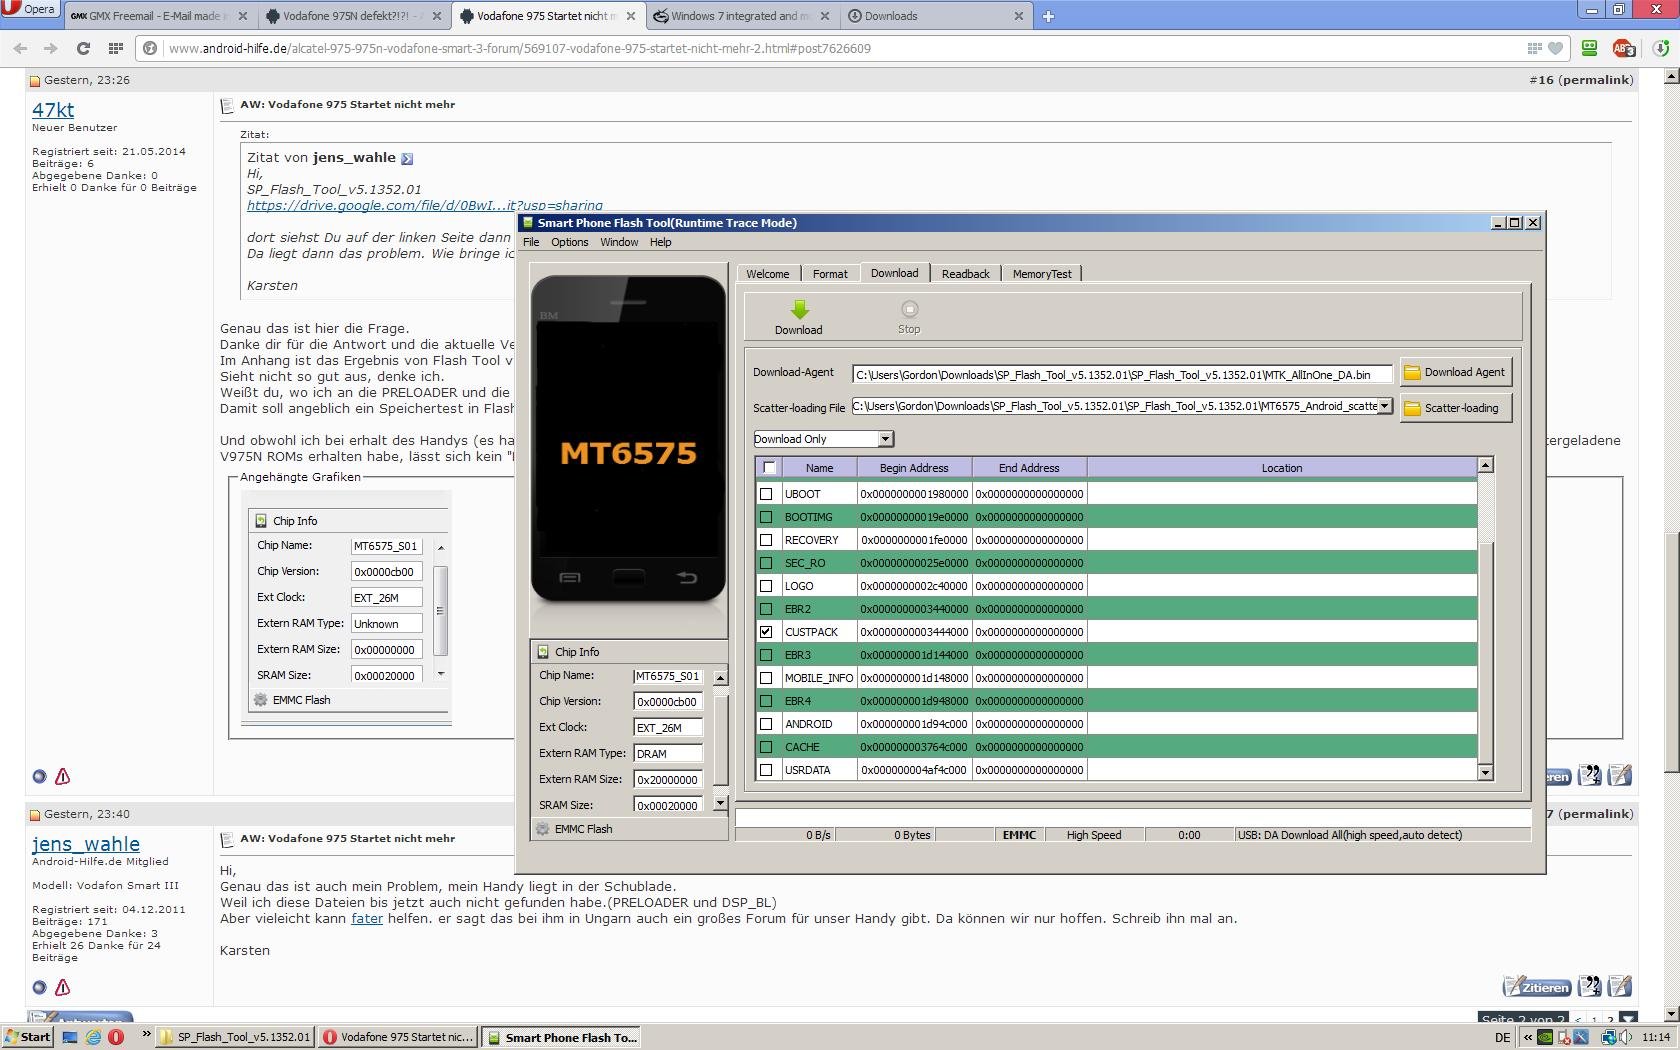
Task: Open the Adblock extension icon
Action: pos(1623,48)
